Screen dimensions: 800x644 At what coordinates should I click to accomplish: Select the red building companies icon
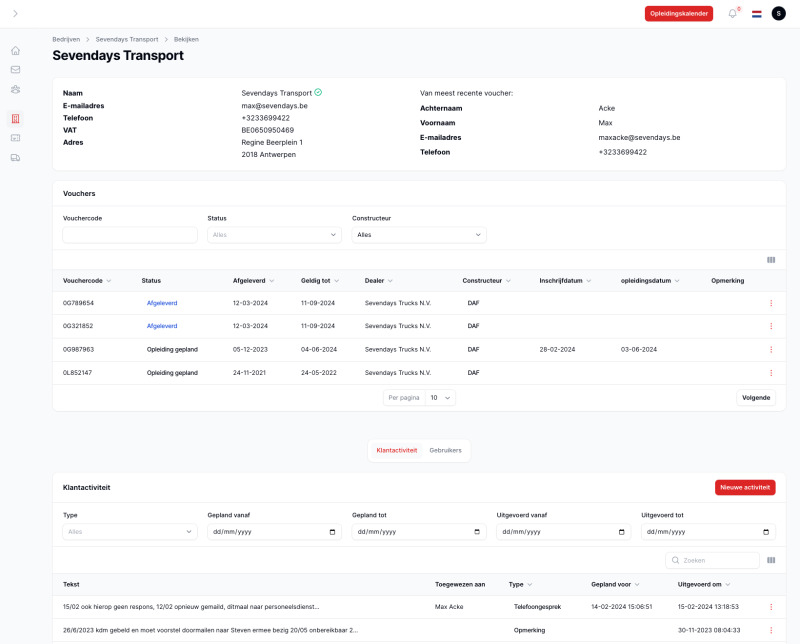click(x=15, y=119)
